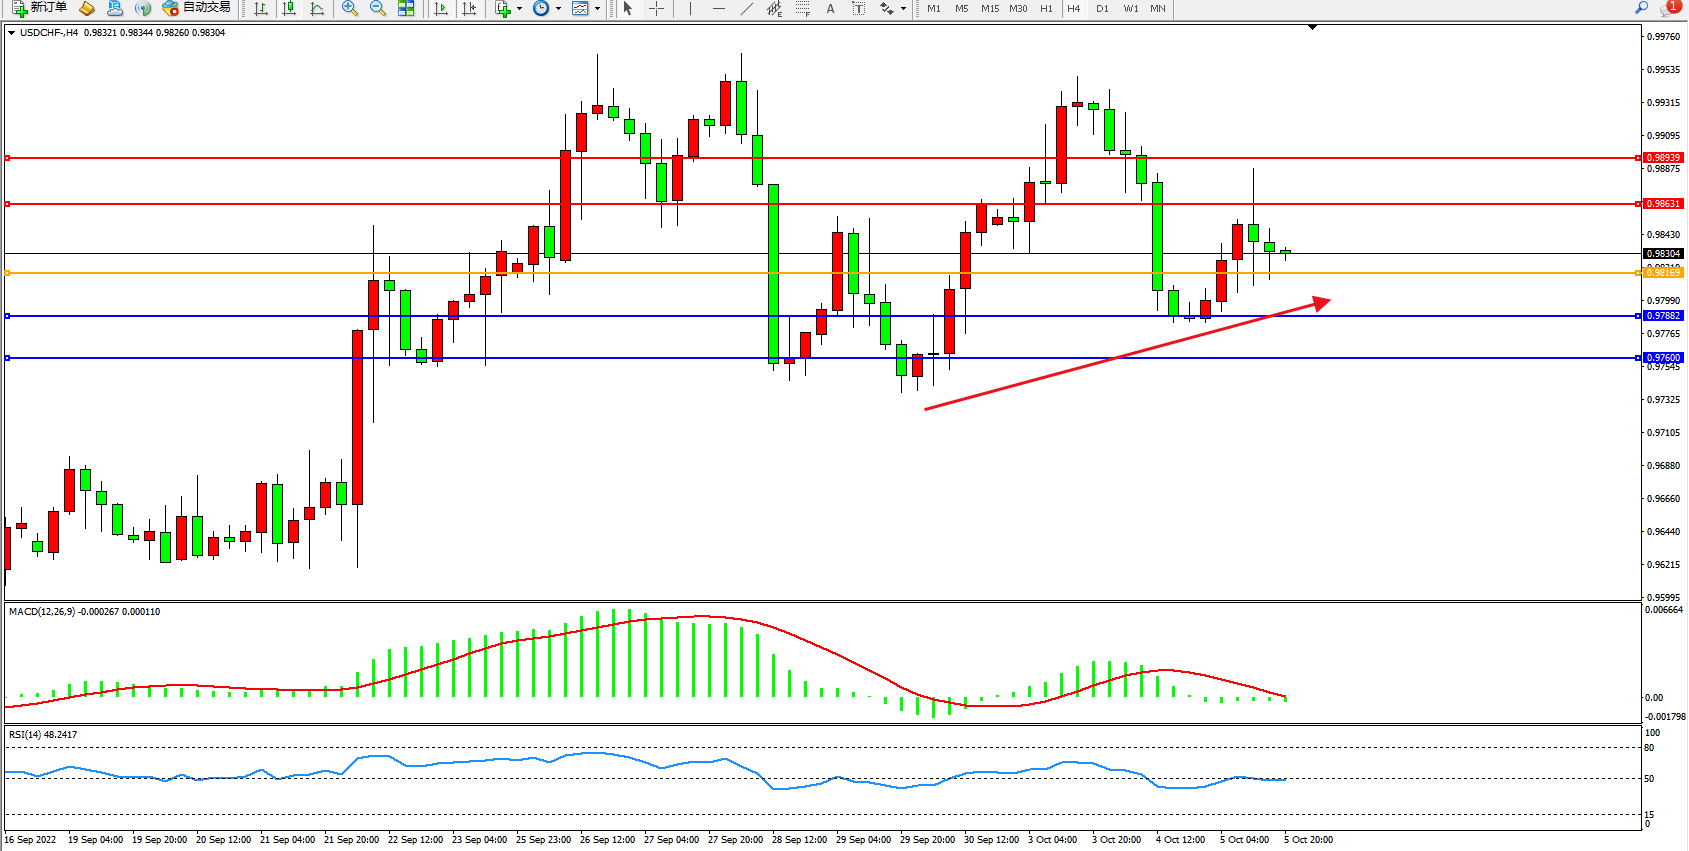Image resolution: width=1689 pixels, height=851 pixels.
Task: Switch chart to line chart mode
Action: pyautogui.click(x=317, y=9)
